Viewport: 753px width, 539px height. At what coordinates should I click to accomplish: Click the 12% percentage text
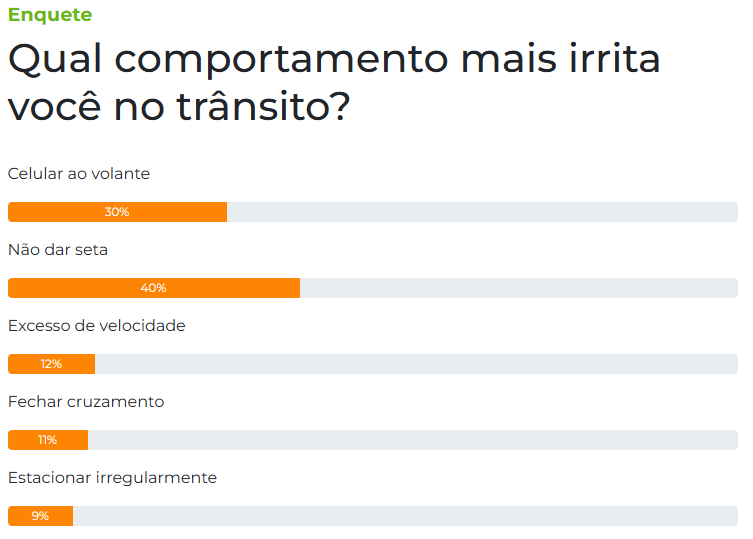[x=51, y=364]
